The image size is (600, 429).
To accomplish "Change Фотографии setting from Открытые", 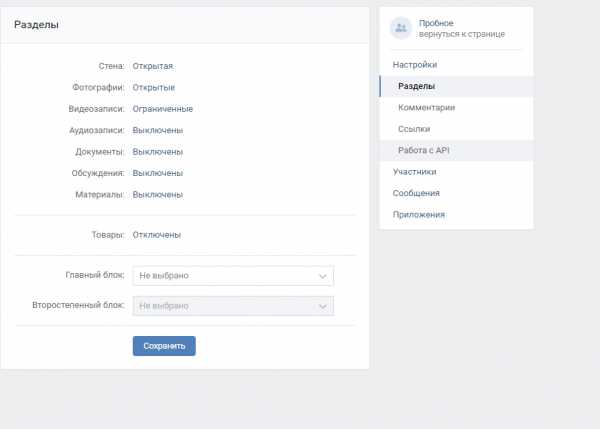I will [153, 88].
